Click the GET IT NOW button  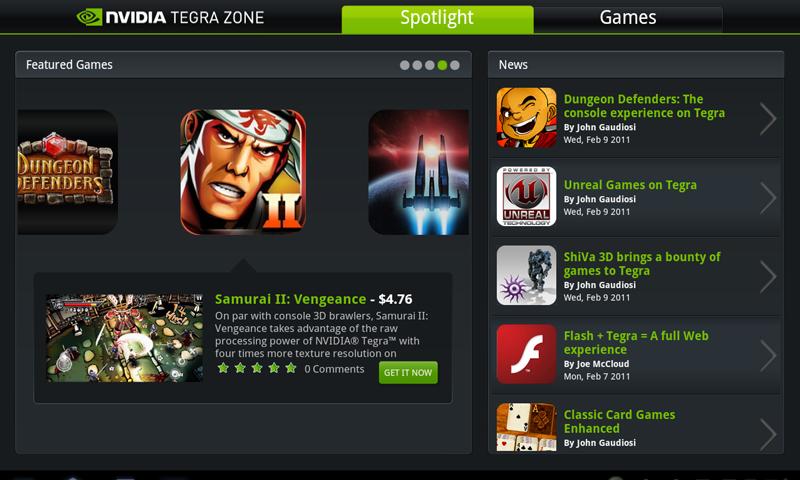[408, 372]
